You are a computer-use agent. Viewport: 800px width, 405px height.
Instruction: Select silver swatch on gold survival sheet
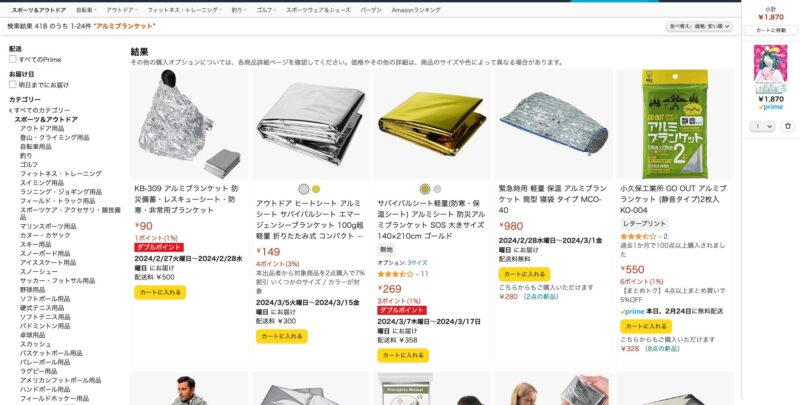pyautogui.click(x=437, y=189)
